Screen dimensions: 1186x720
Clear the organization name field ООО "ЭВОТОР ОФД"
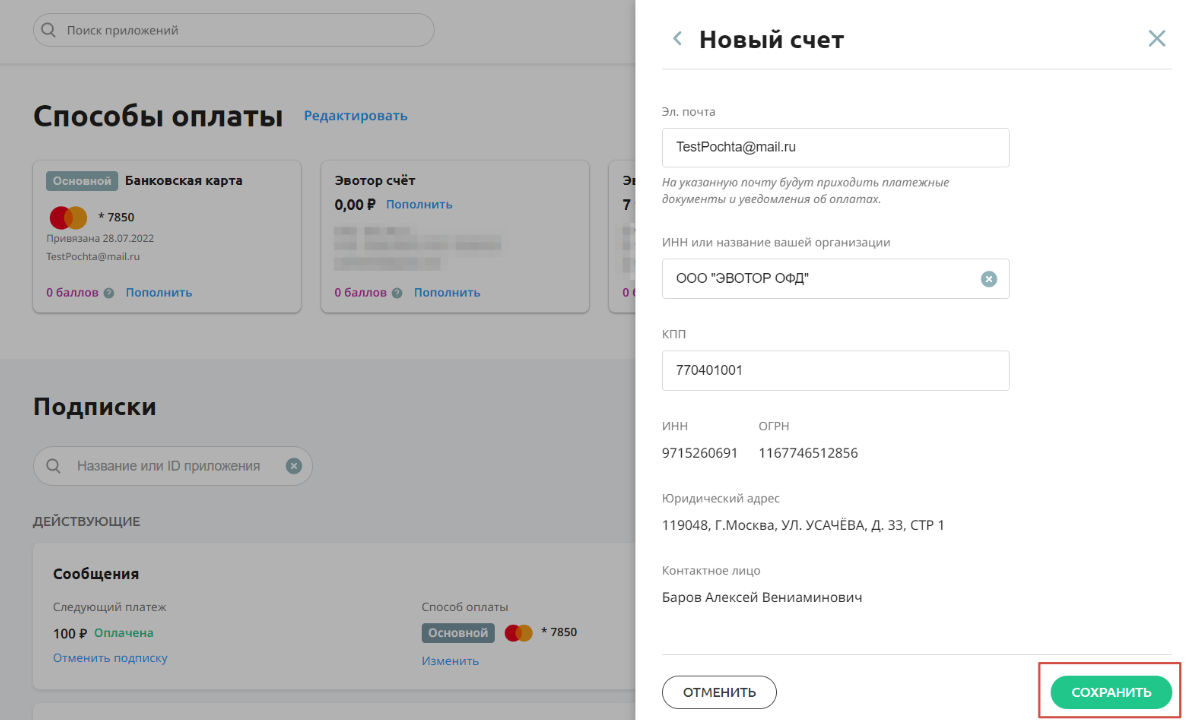point(989,279)
